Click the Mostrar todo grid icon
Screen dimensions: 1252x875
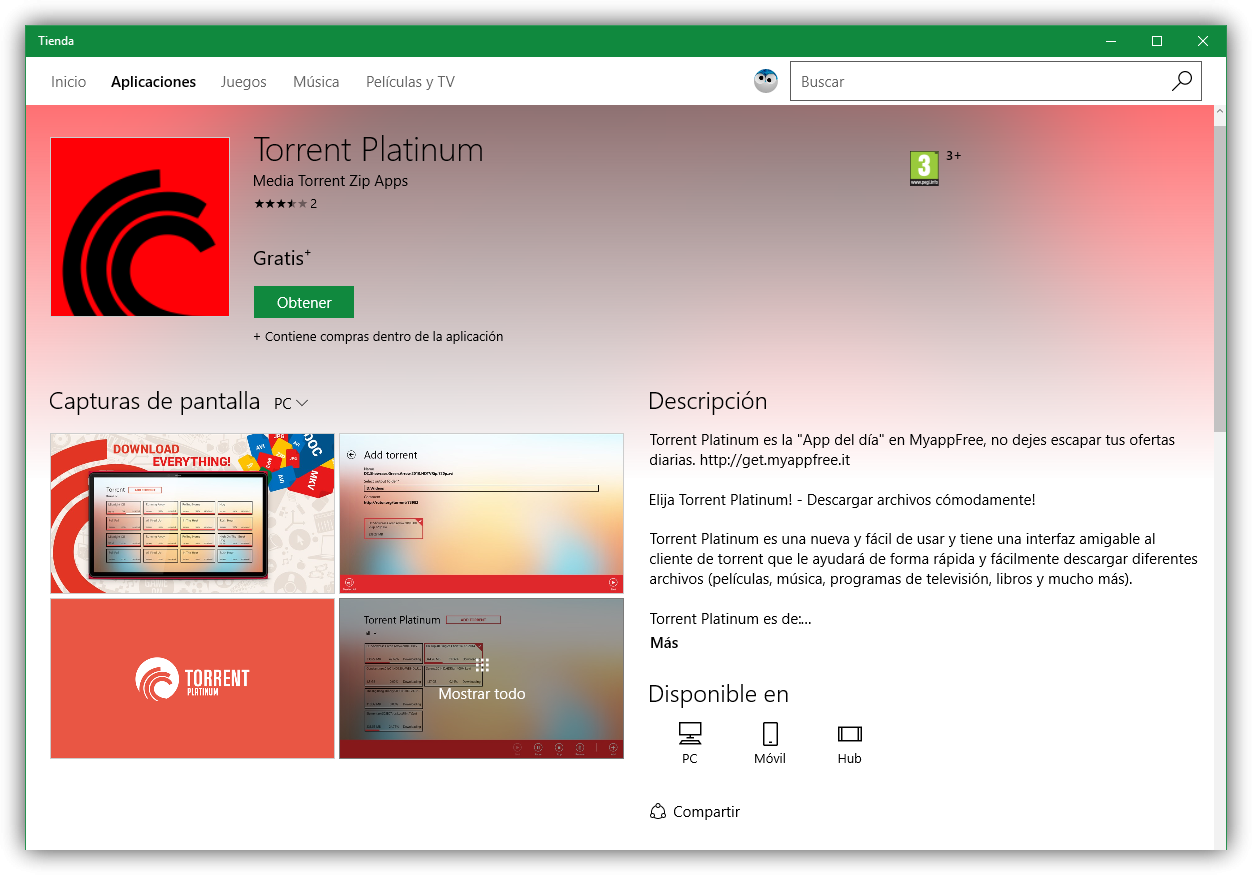[482, 665]
